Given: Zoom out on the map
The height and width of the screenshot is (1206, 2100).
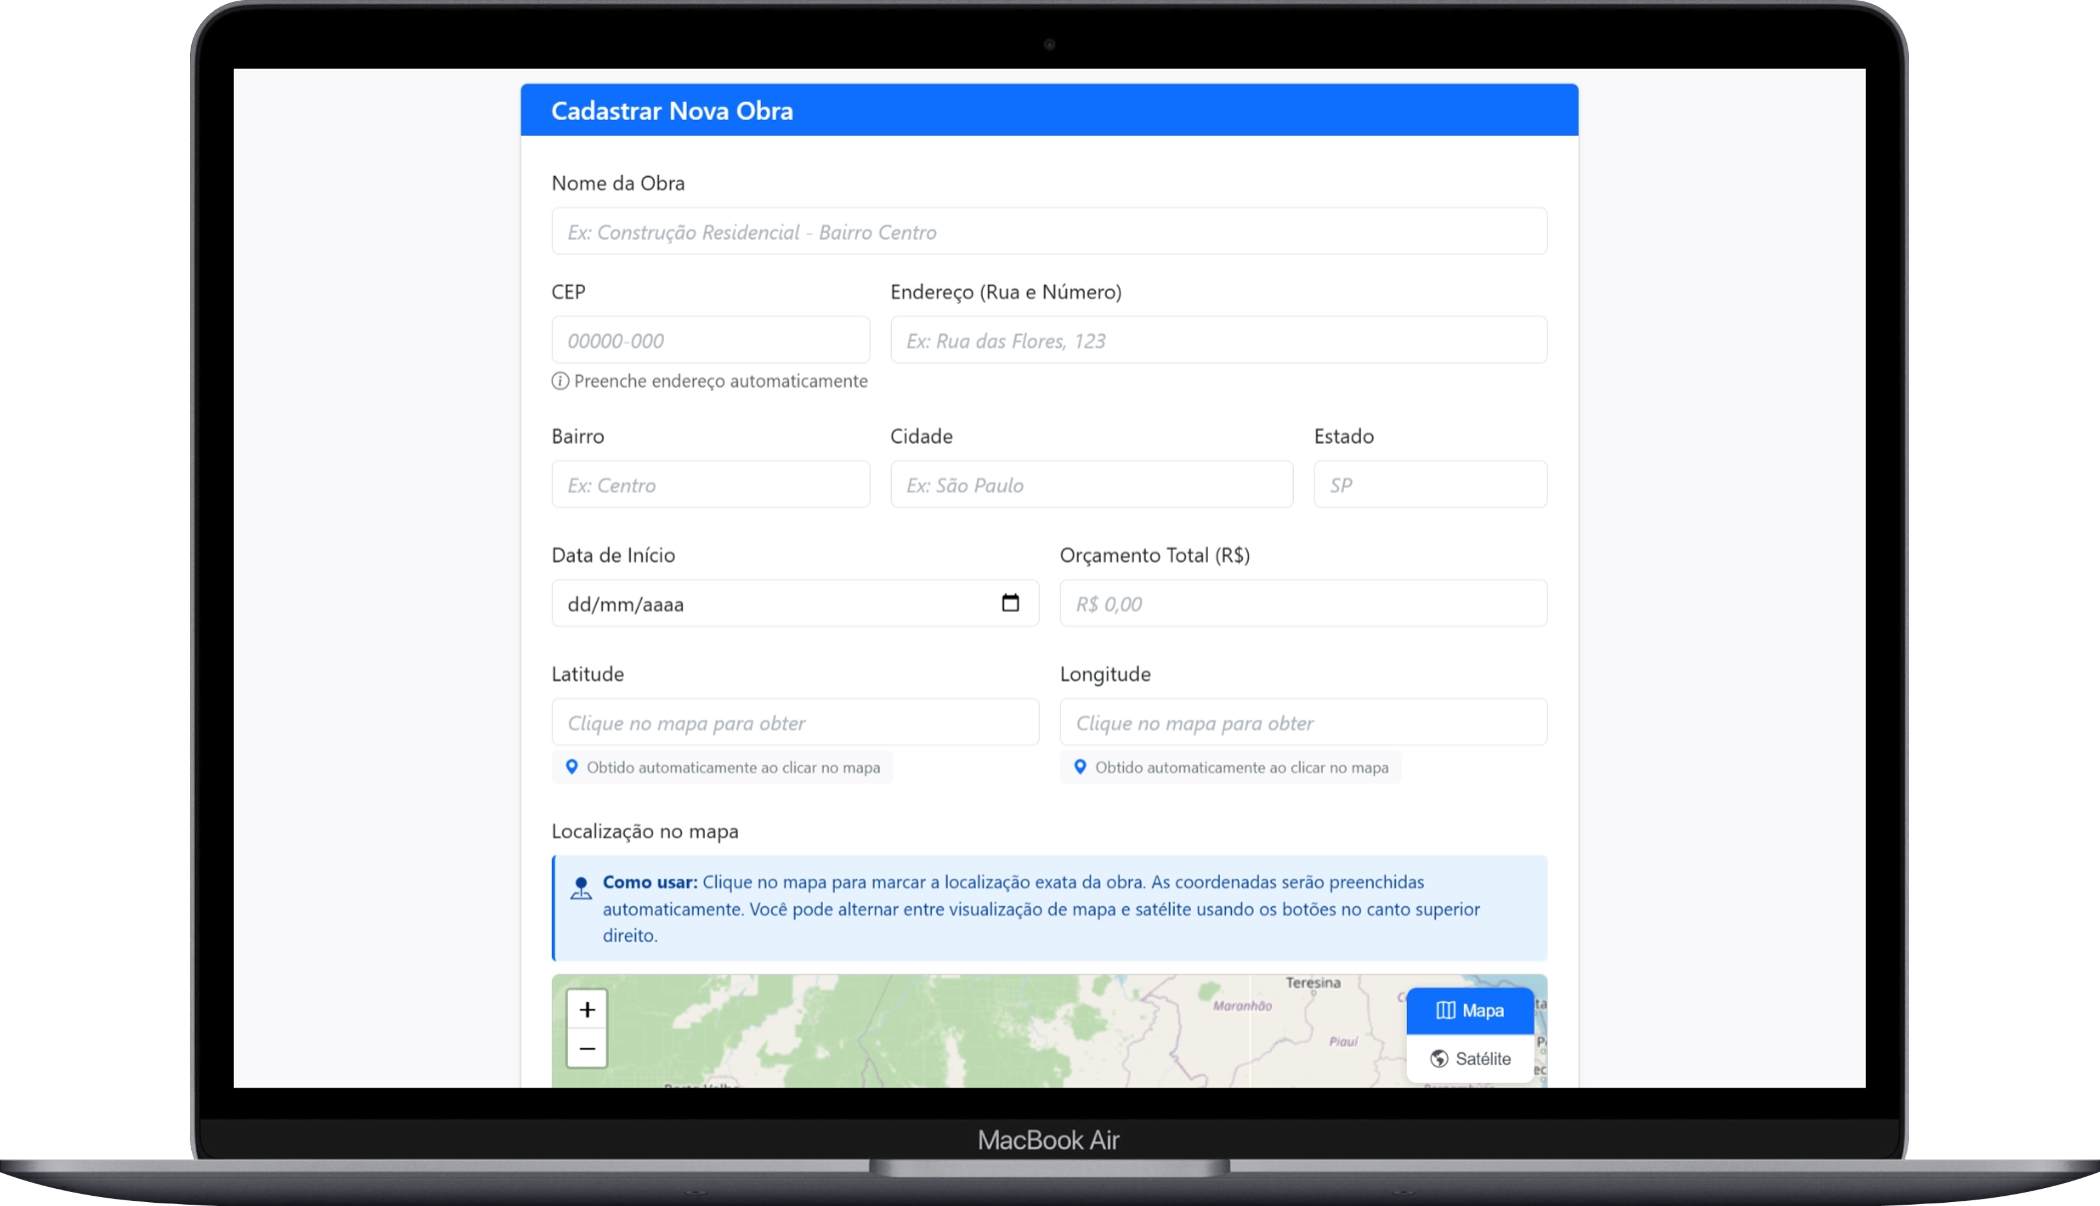Looking at the screenshot, I should (587, 1049).
